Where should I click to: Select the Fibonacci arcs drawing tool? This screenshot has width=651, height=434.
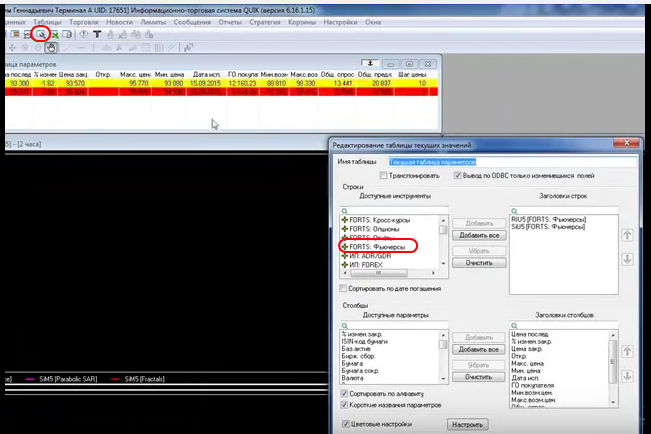[107, 48]
